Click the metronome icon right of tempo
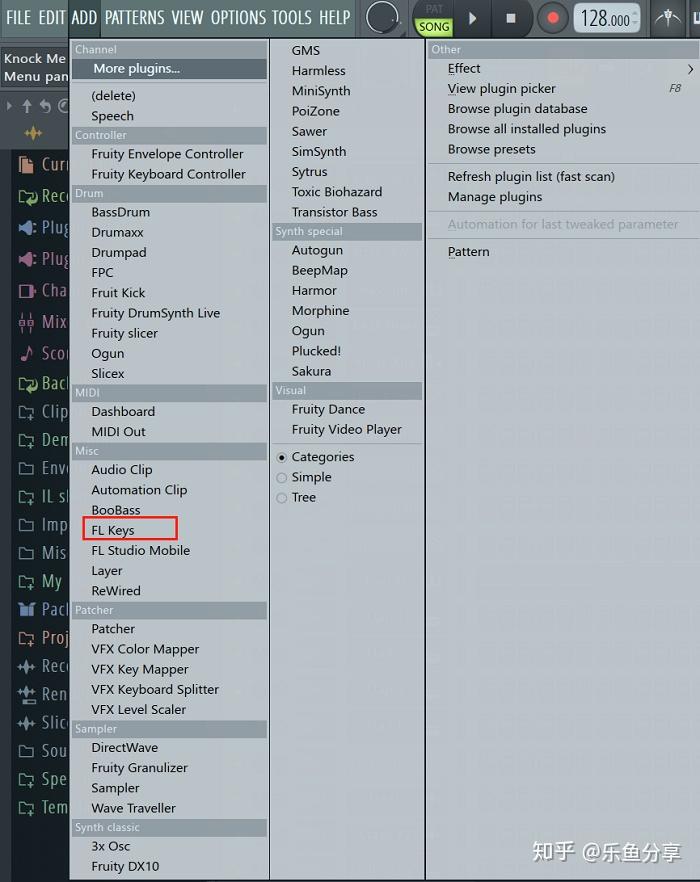The width and height of the screenshot is (700, 882). [668, 18]
